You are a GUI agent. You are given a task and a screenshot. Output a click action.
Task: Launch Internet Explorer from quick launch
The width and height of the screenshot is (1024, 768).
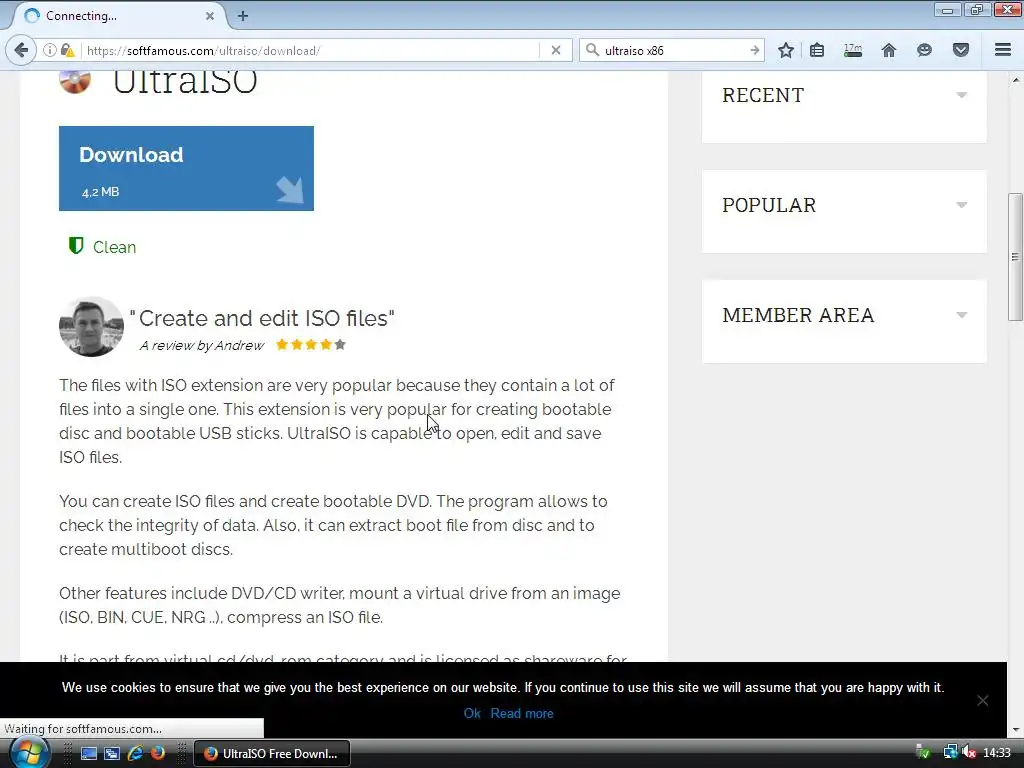click(135, 754)
